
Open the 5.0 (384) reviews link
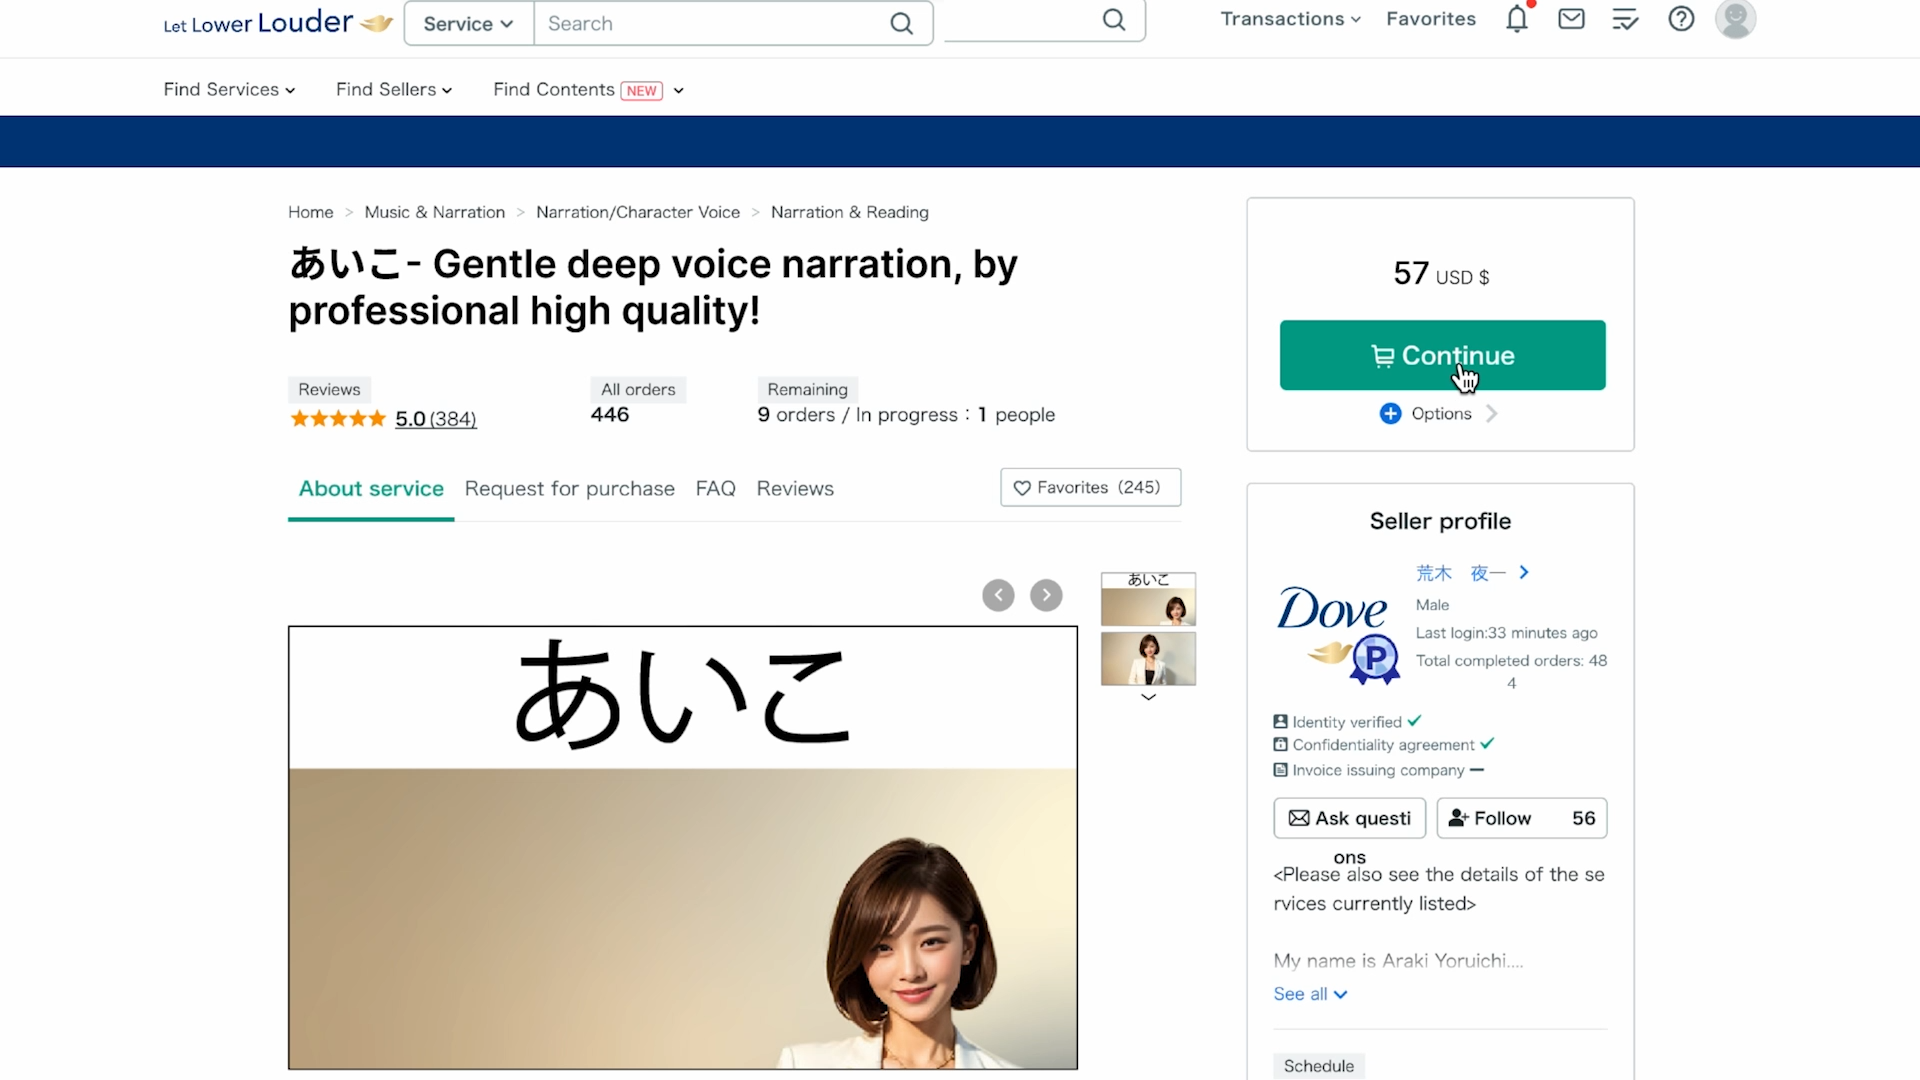click(x=435, y=419)
